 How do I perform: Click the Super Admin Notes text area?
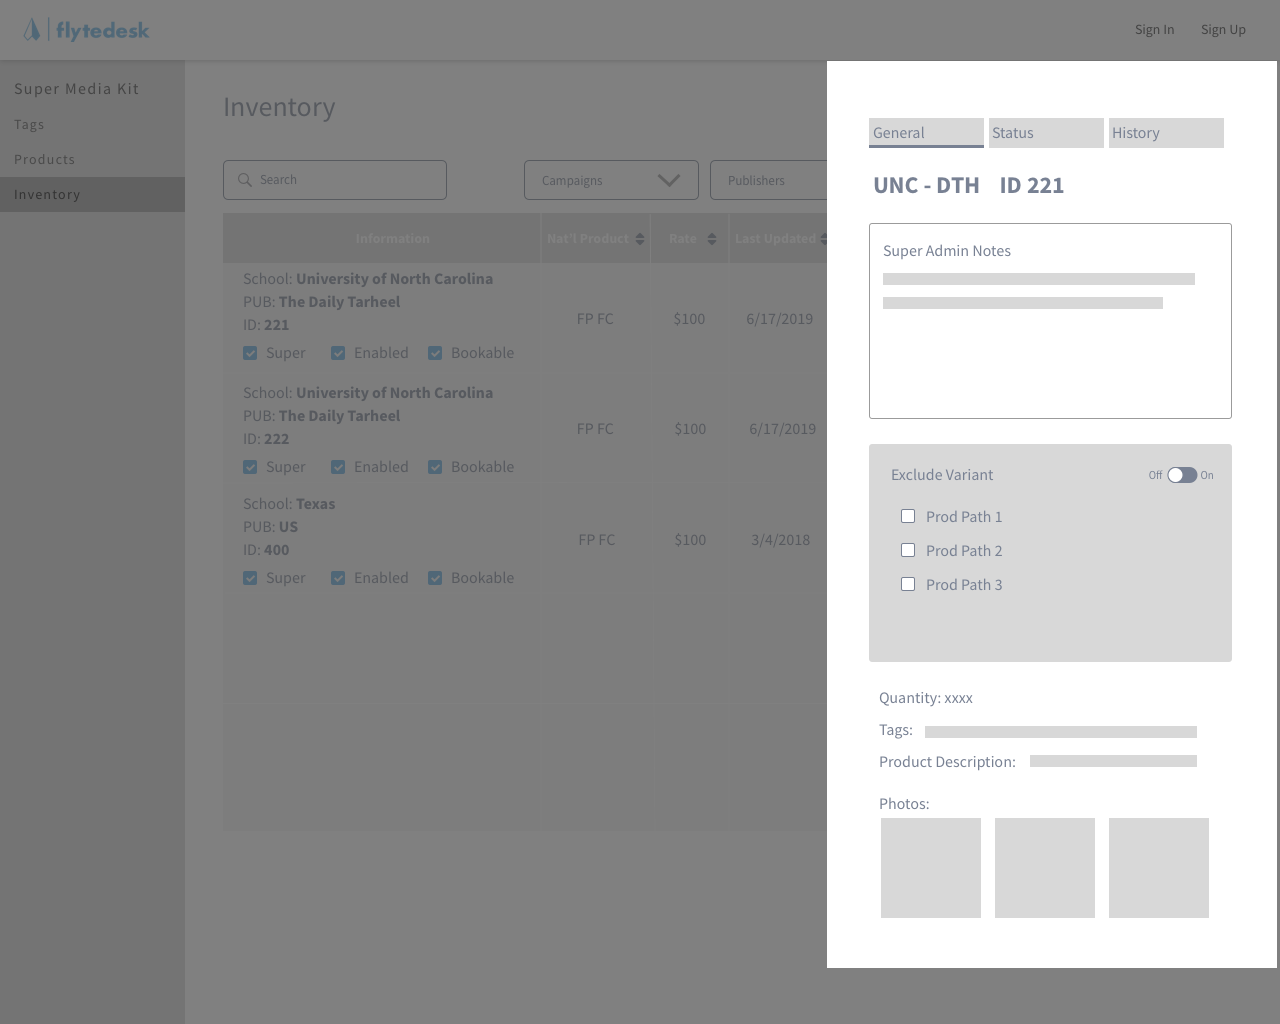click(1050, 321)
